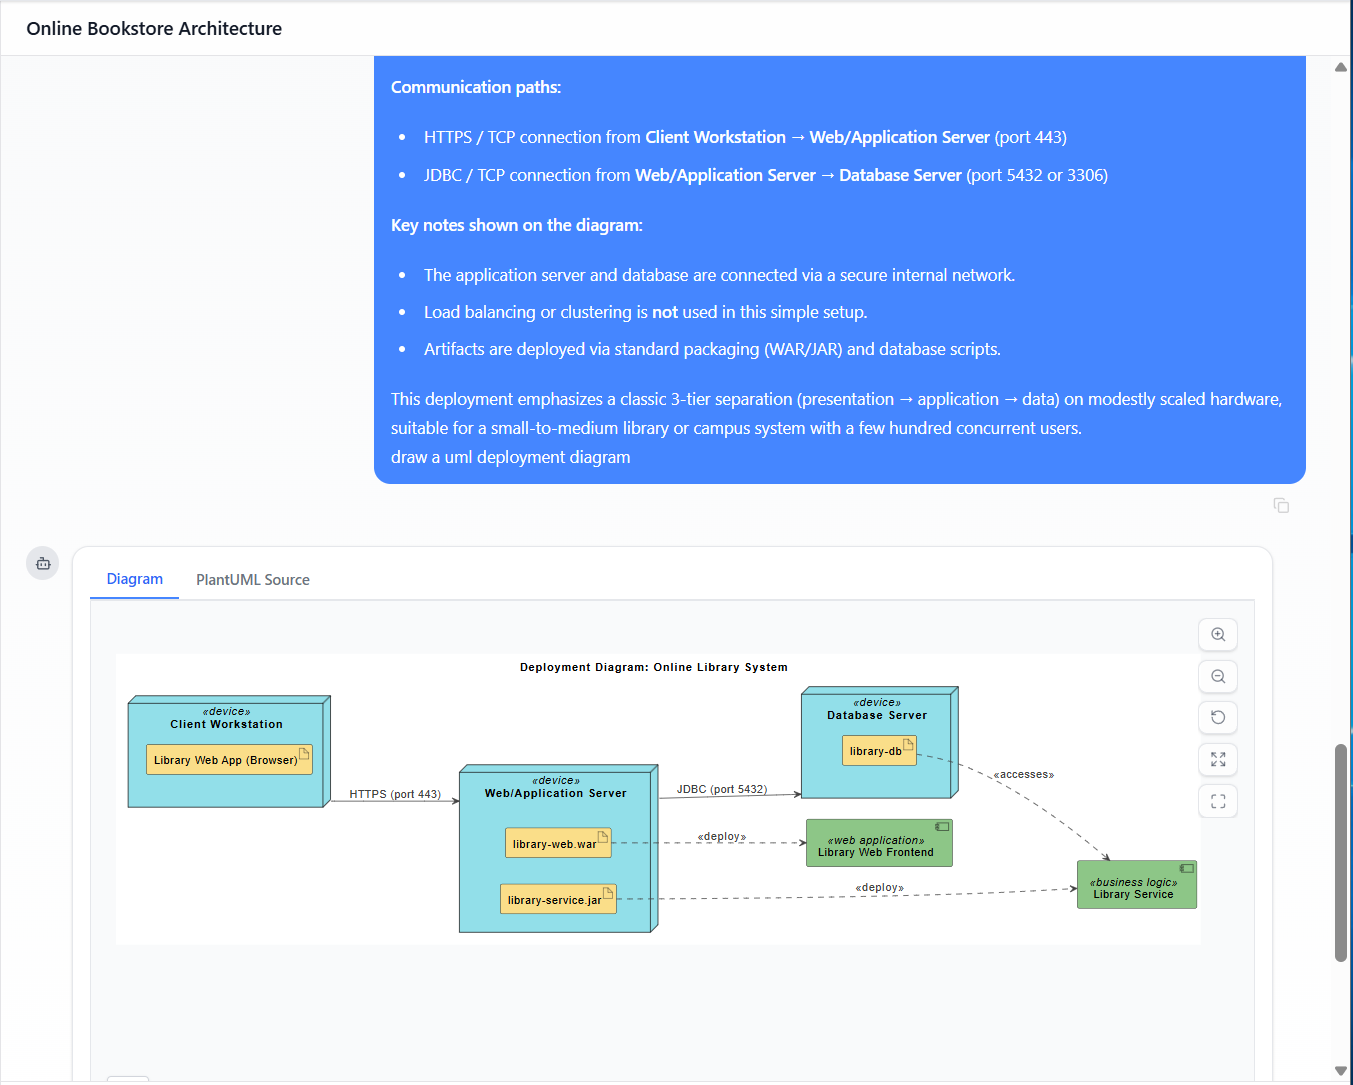The height and width of the screenshot is (1085, 1353).
Task: Click the component icon on Library Service
Action: click(x=1186, y=868)
